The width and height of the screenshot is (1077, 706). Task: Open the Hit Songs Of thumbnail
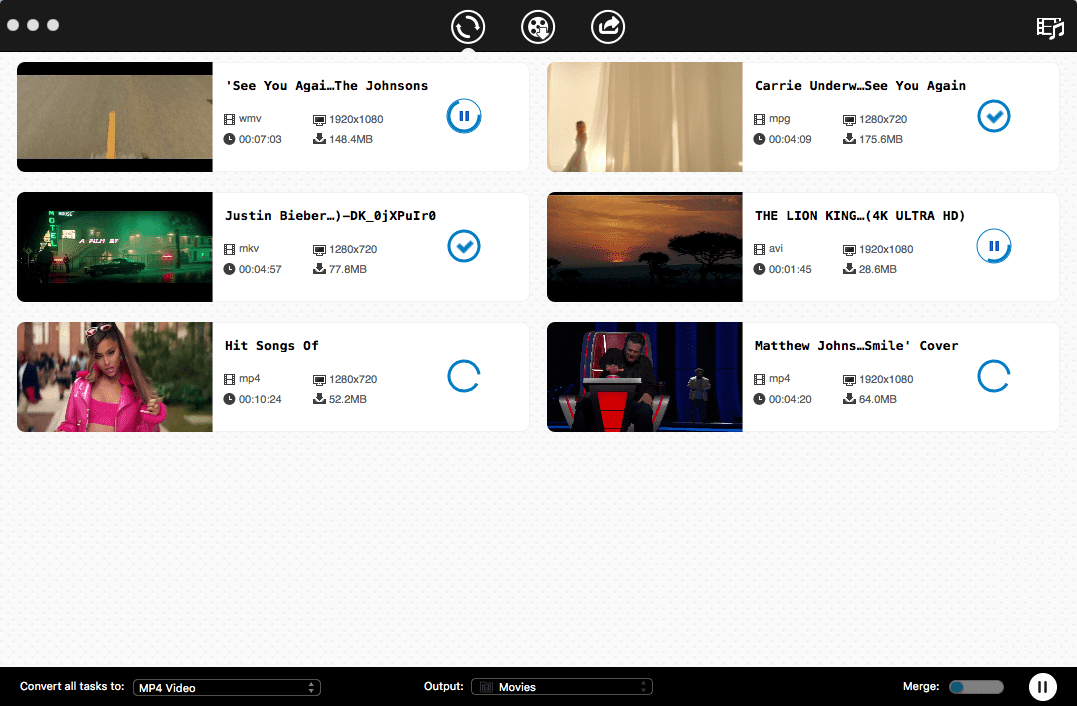(x=115, y=377)
